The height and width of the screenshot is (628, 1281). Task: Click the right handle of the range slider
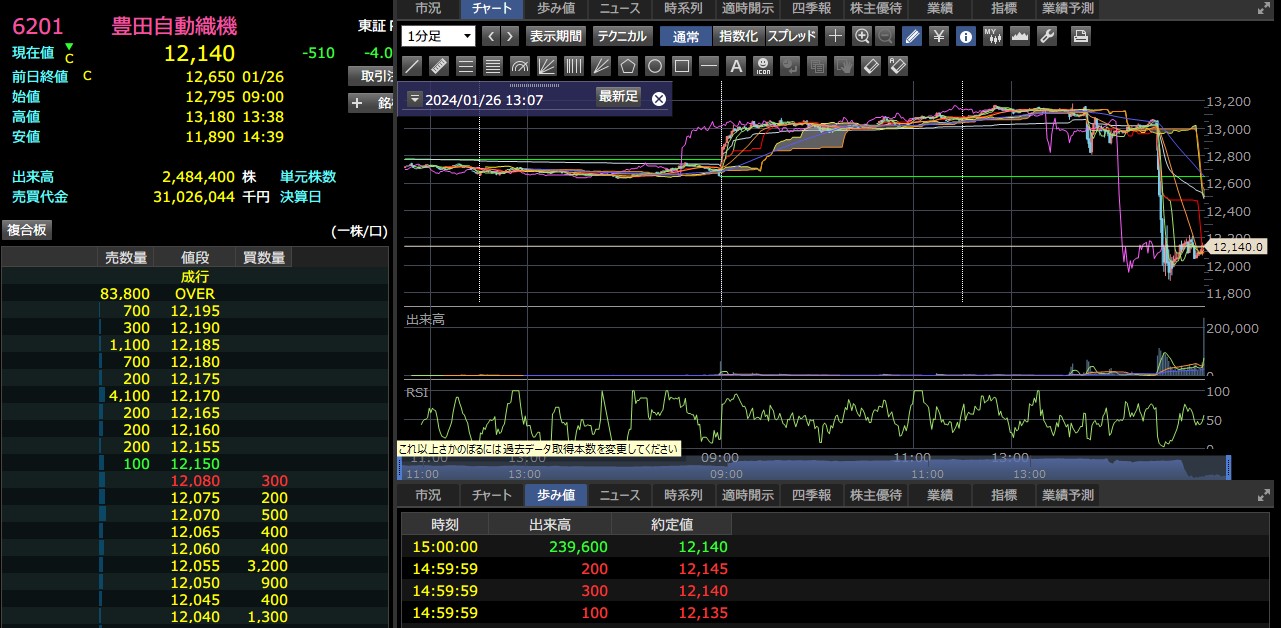1228,468
